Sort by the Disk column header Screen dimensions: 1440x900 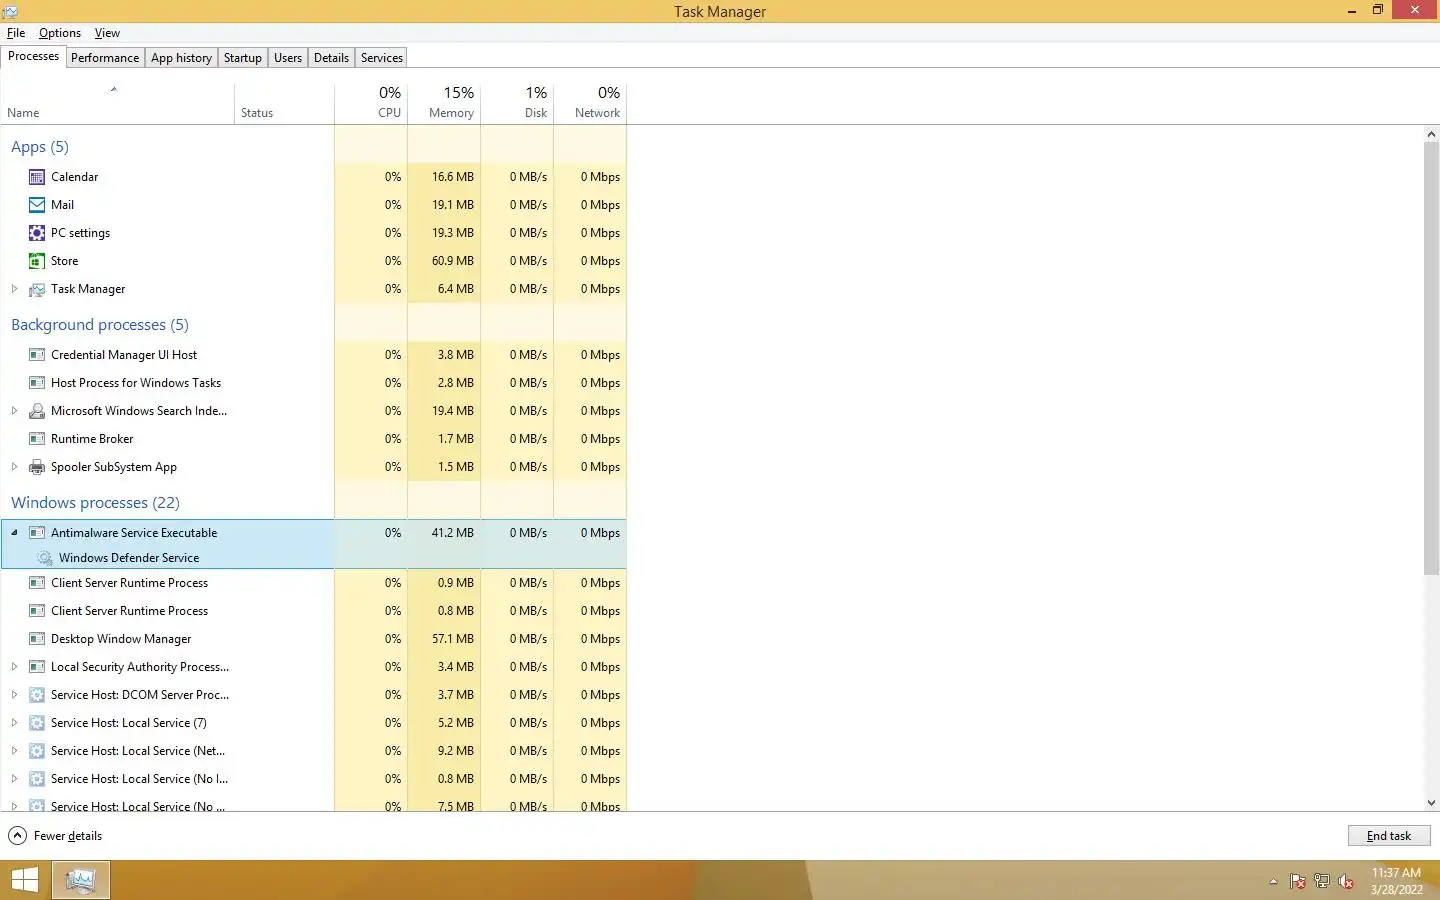(517, 103)
